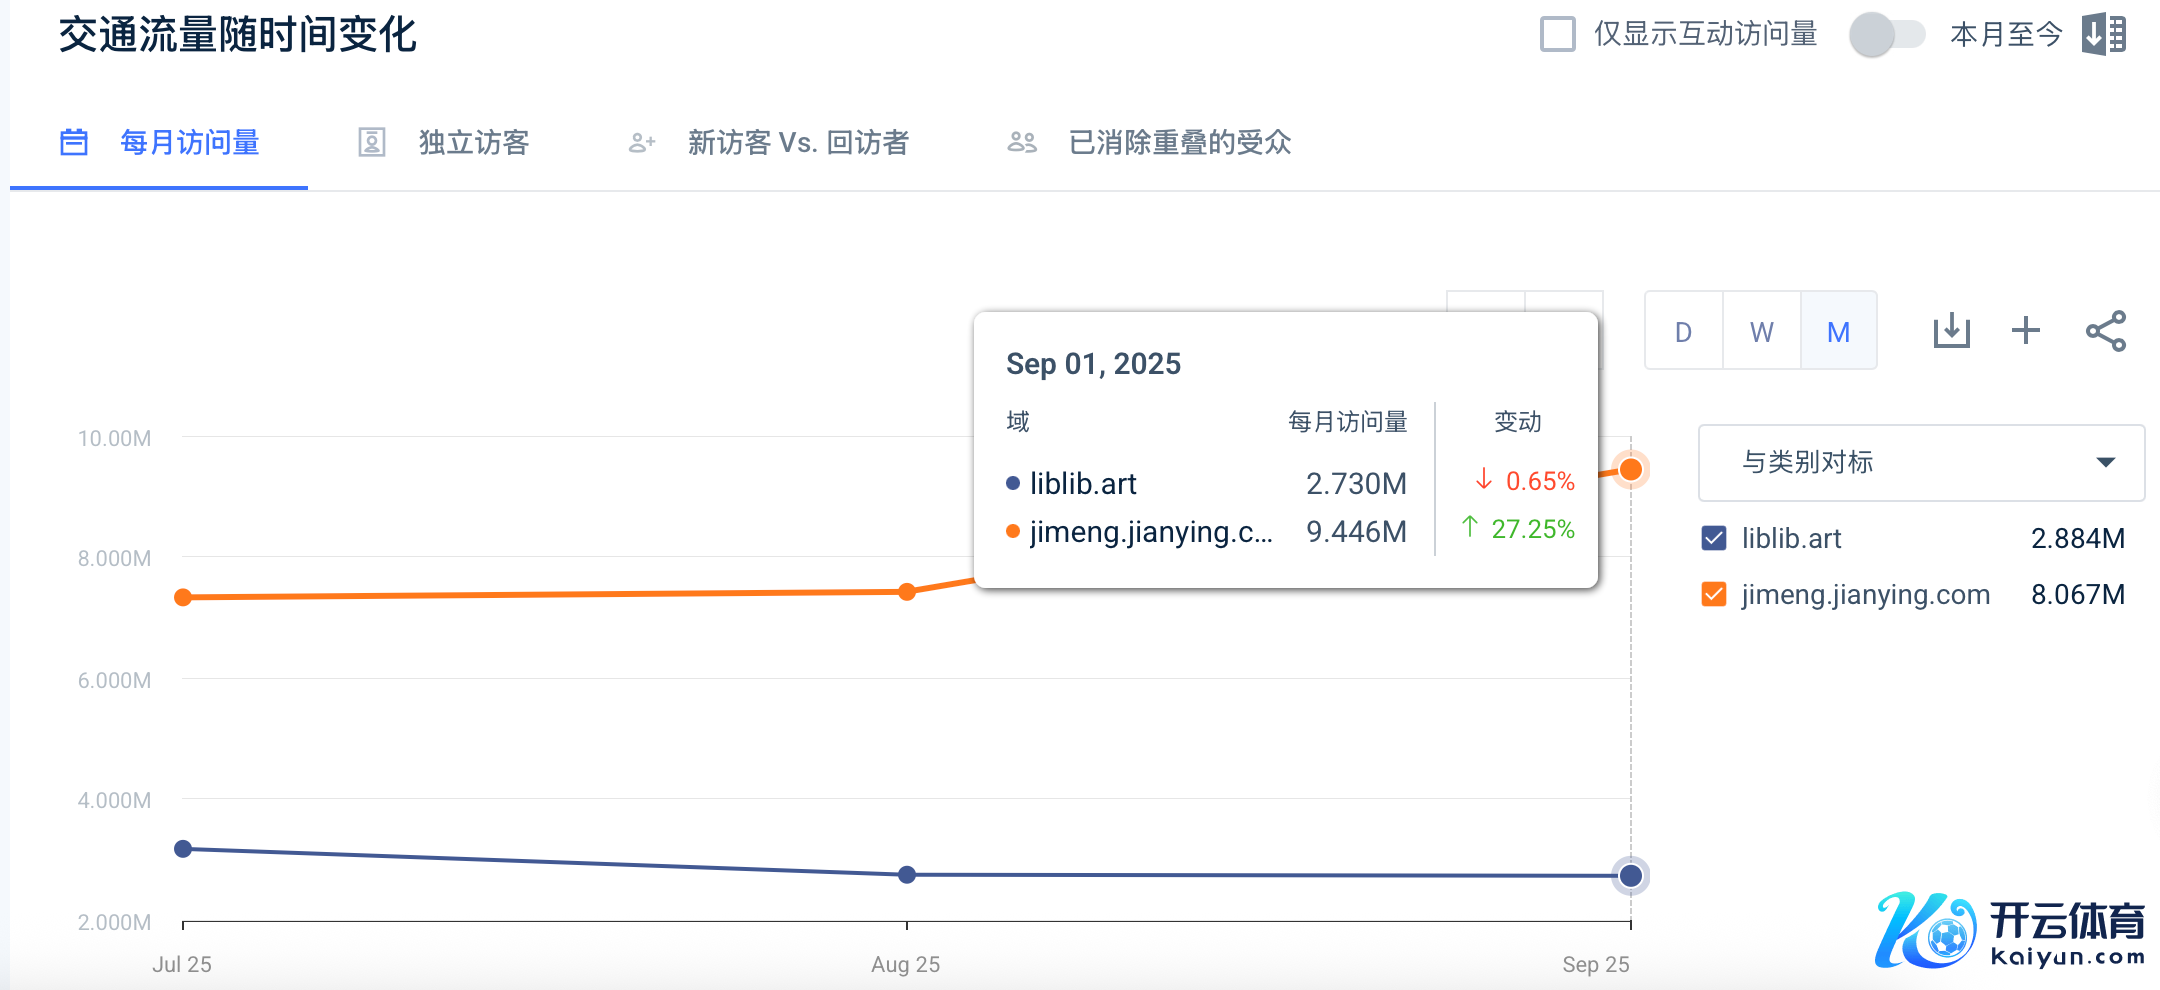Click the plus icon to add a competitor
This screenshot has height=990, width=2160.
pyautogui.click(x=2026, y=330)
